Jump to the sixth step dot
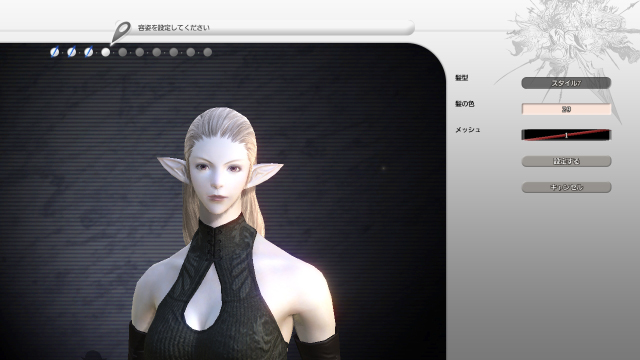640x360 pixels. click(x=140, y=52)
